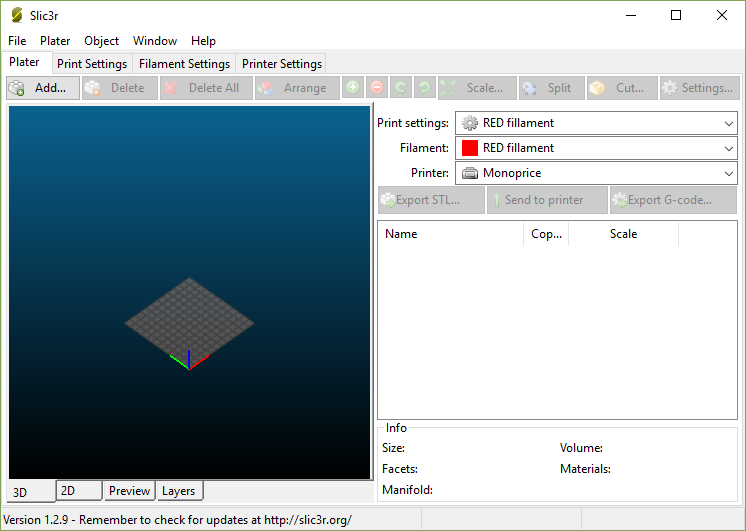Click the red minus fewer copies icon
Image resolution: width=746 pixels, height=531 pixels.
point(376,88)
